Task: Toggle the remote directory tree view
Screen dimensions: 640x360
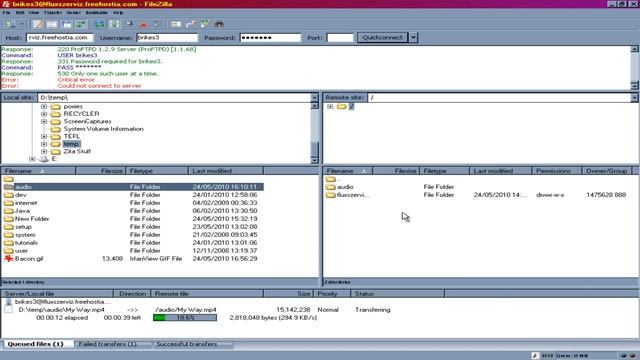Action: (66, 24)
